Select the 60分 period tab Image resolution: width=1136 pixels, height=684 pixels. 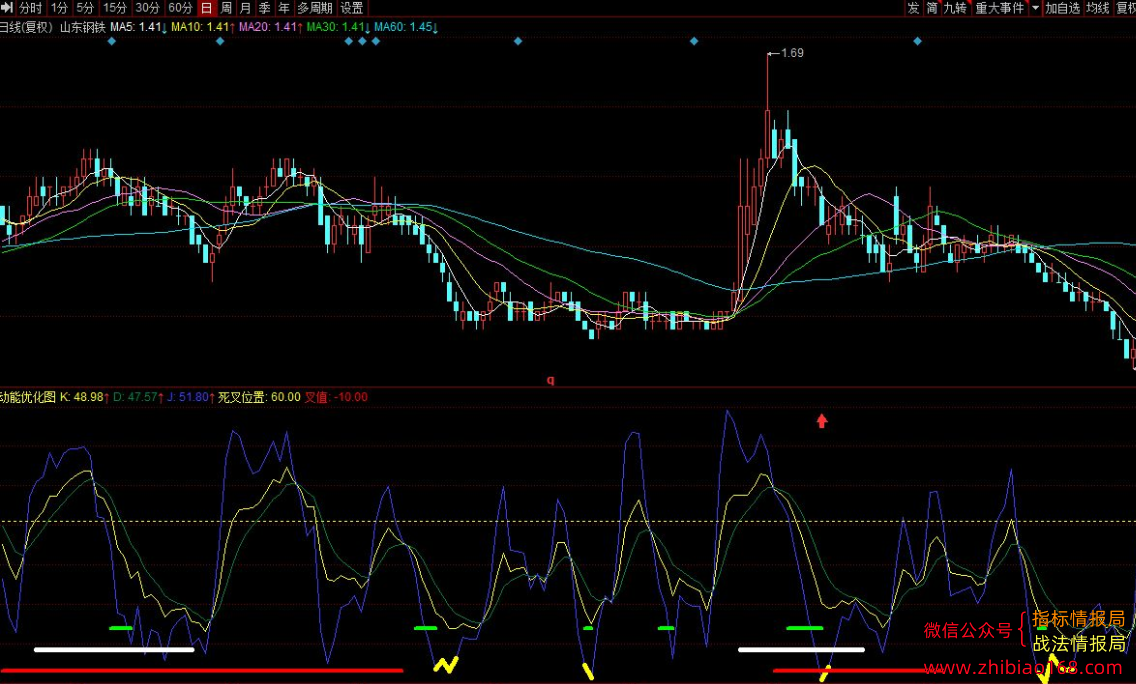pos(180,8)
